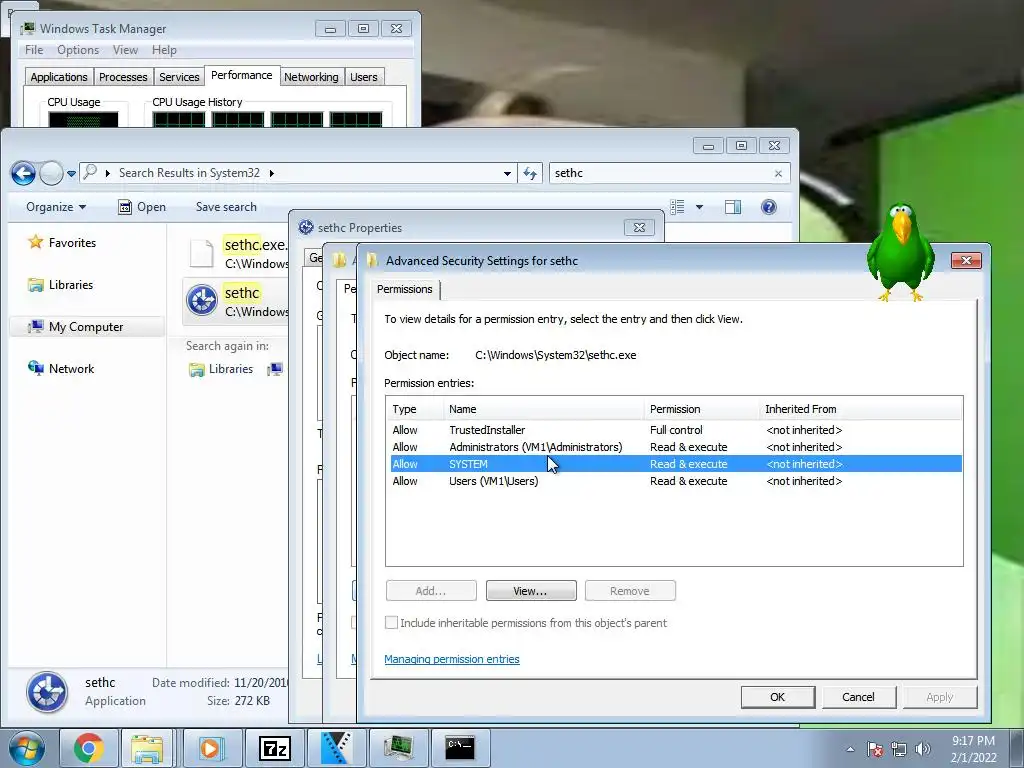Select Favorites in navigation pane

pos(62,242)
